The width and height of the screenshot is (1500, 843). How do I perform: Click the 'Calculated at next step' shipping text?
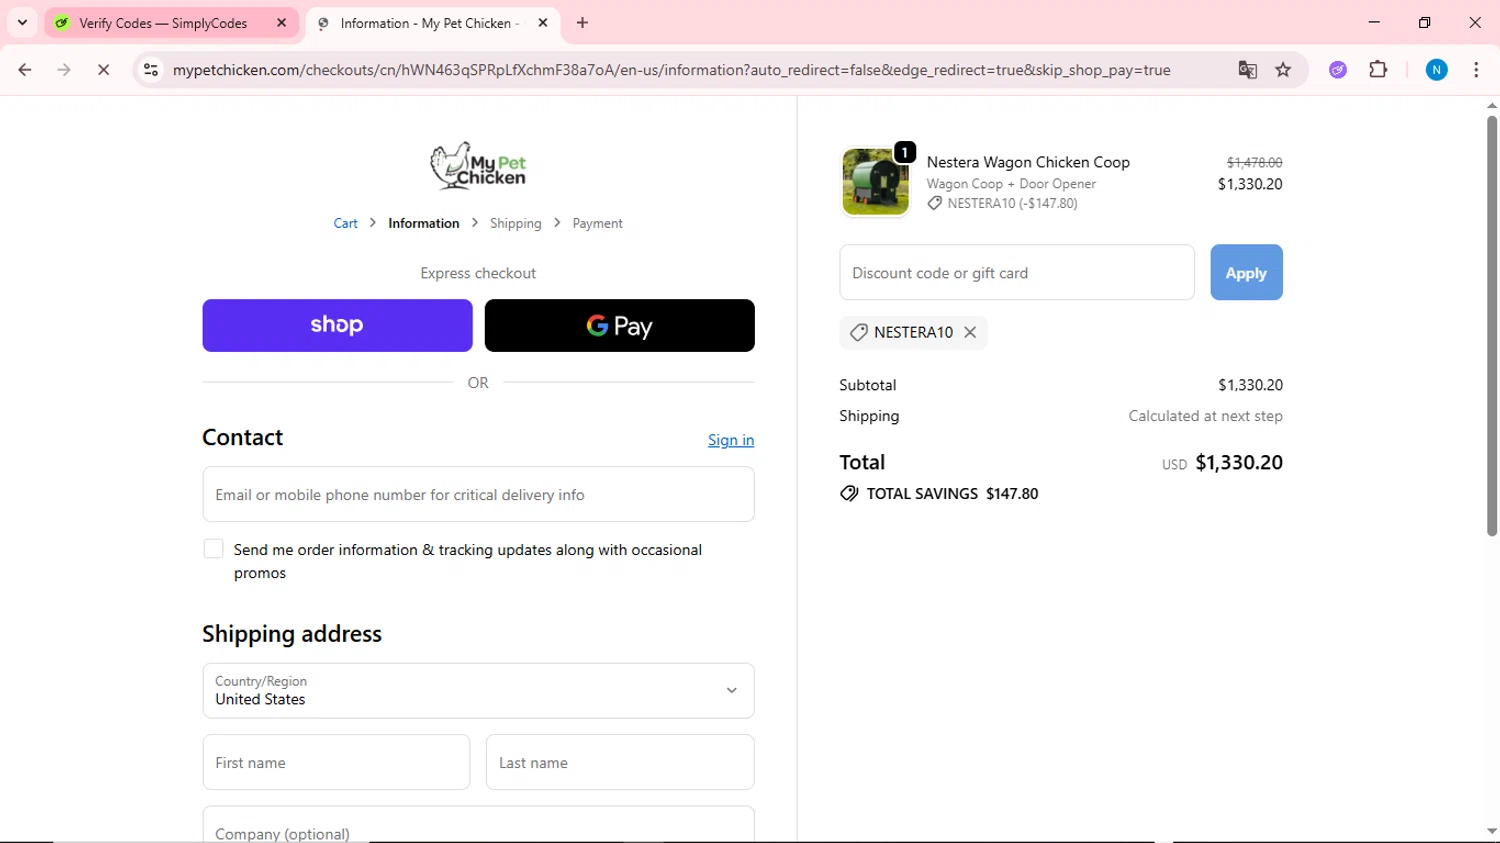coord(1205,416)
